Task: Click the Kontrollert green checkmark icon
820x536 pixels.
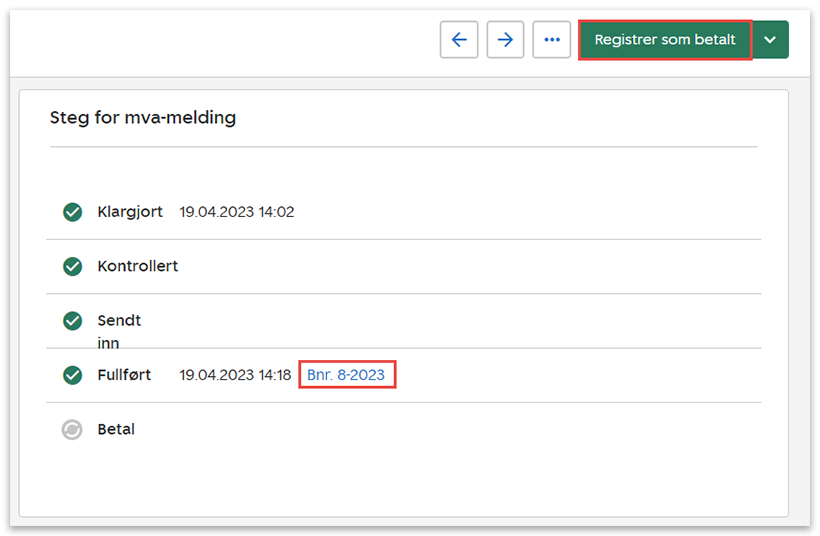Action: click(72, 267)
